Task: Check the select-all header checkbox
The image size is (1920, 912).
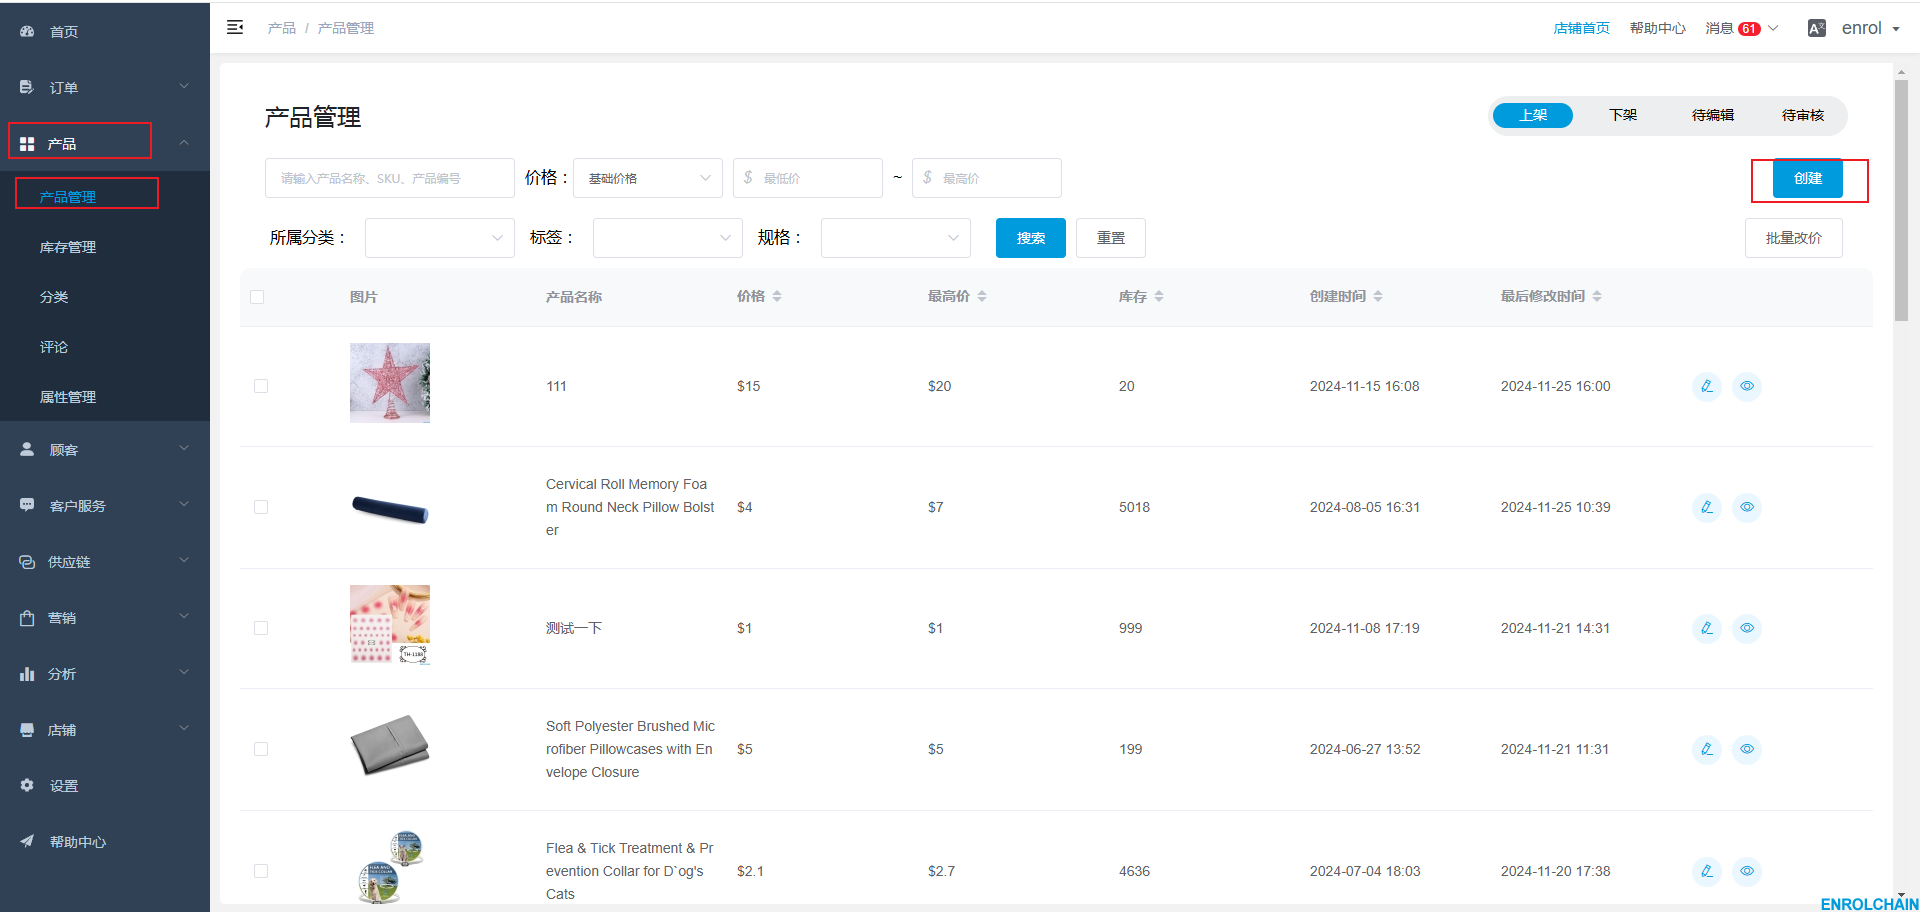Action: click(257, 297)
